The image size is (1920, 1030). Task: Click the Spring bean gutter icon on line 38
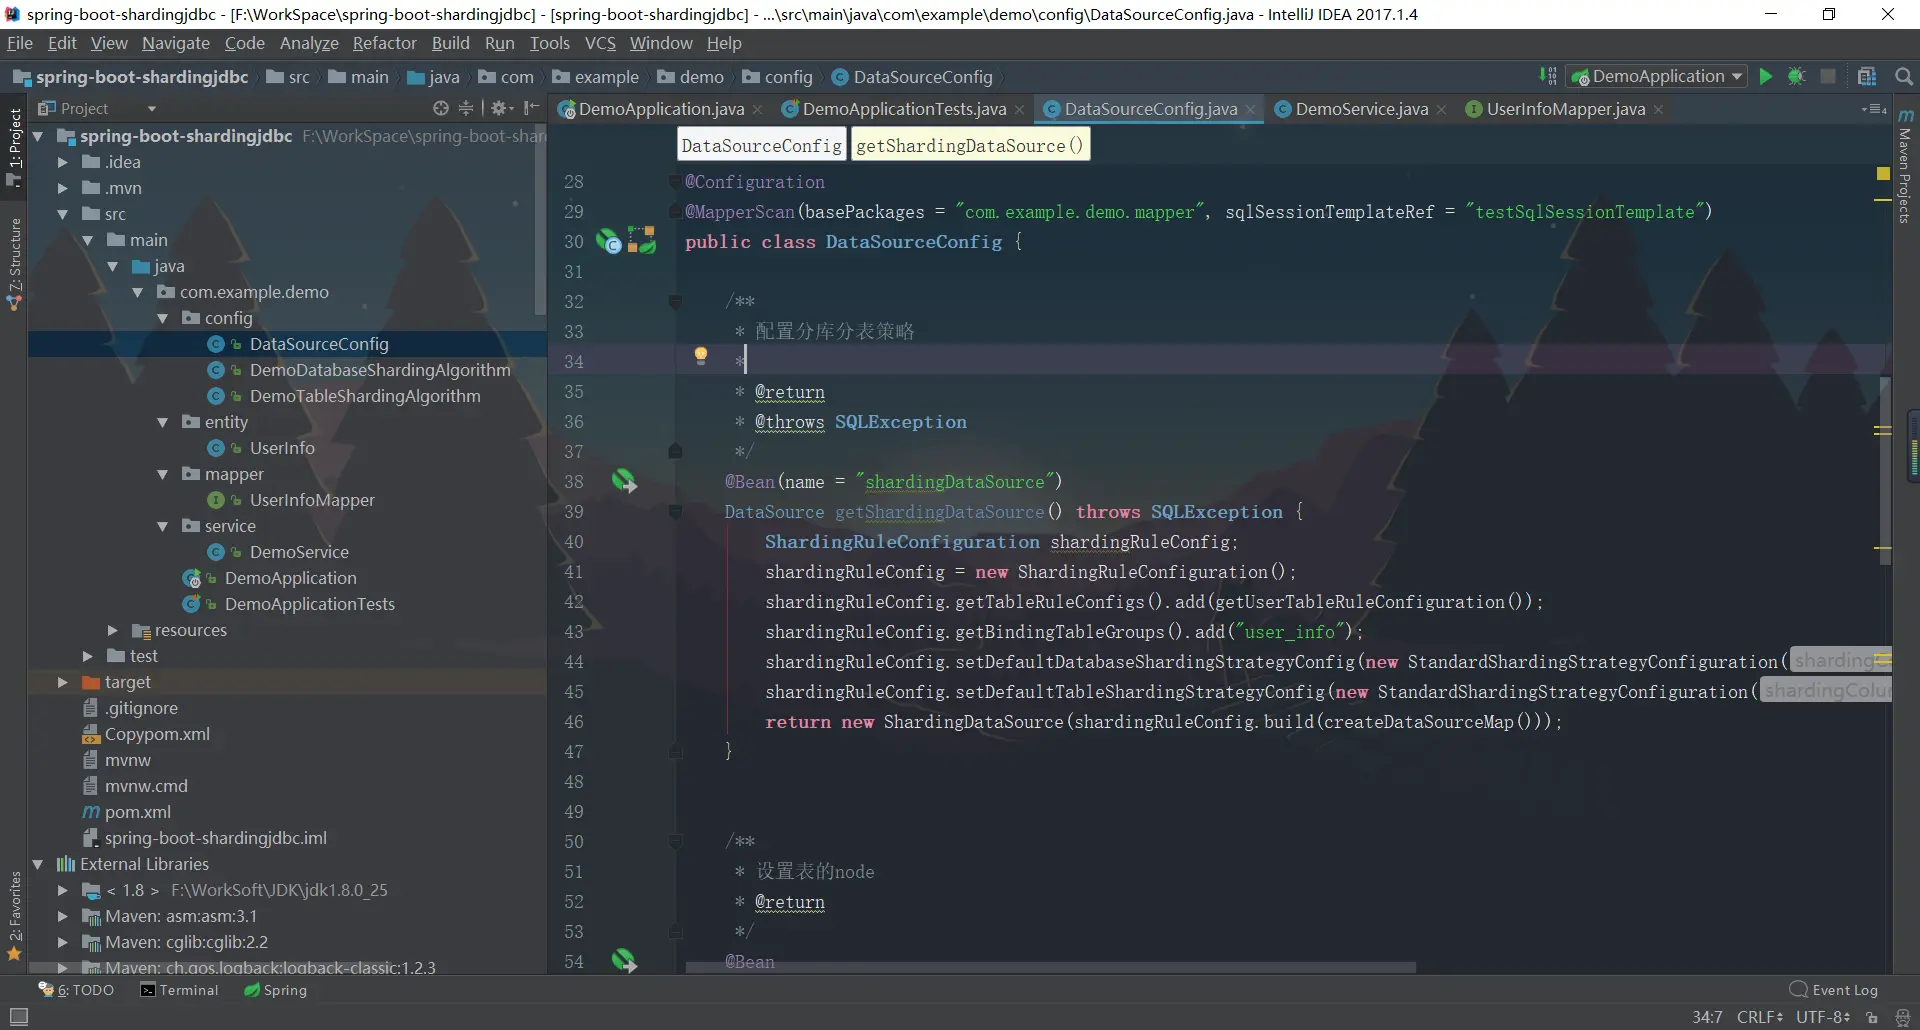point(624,481)
